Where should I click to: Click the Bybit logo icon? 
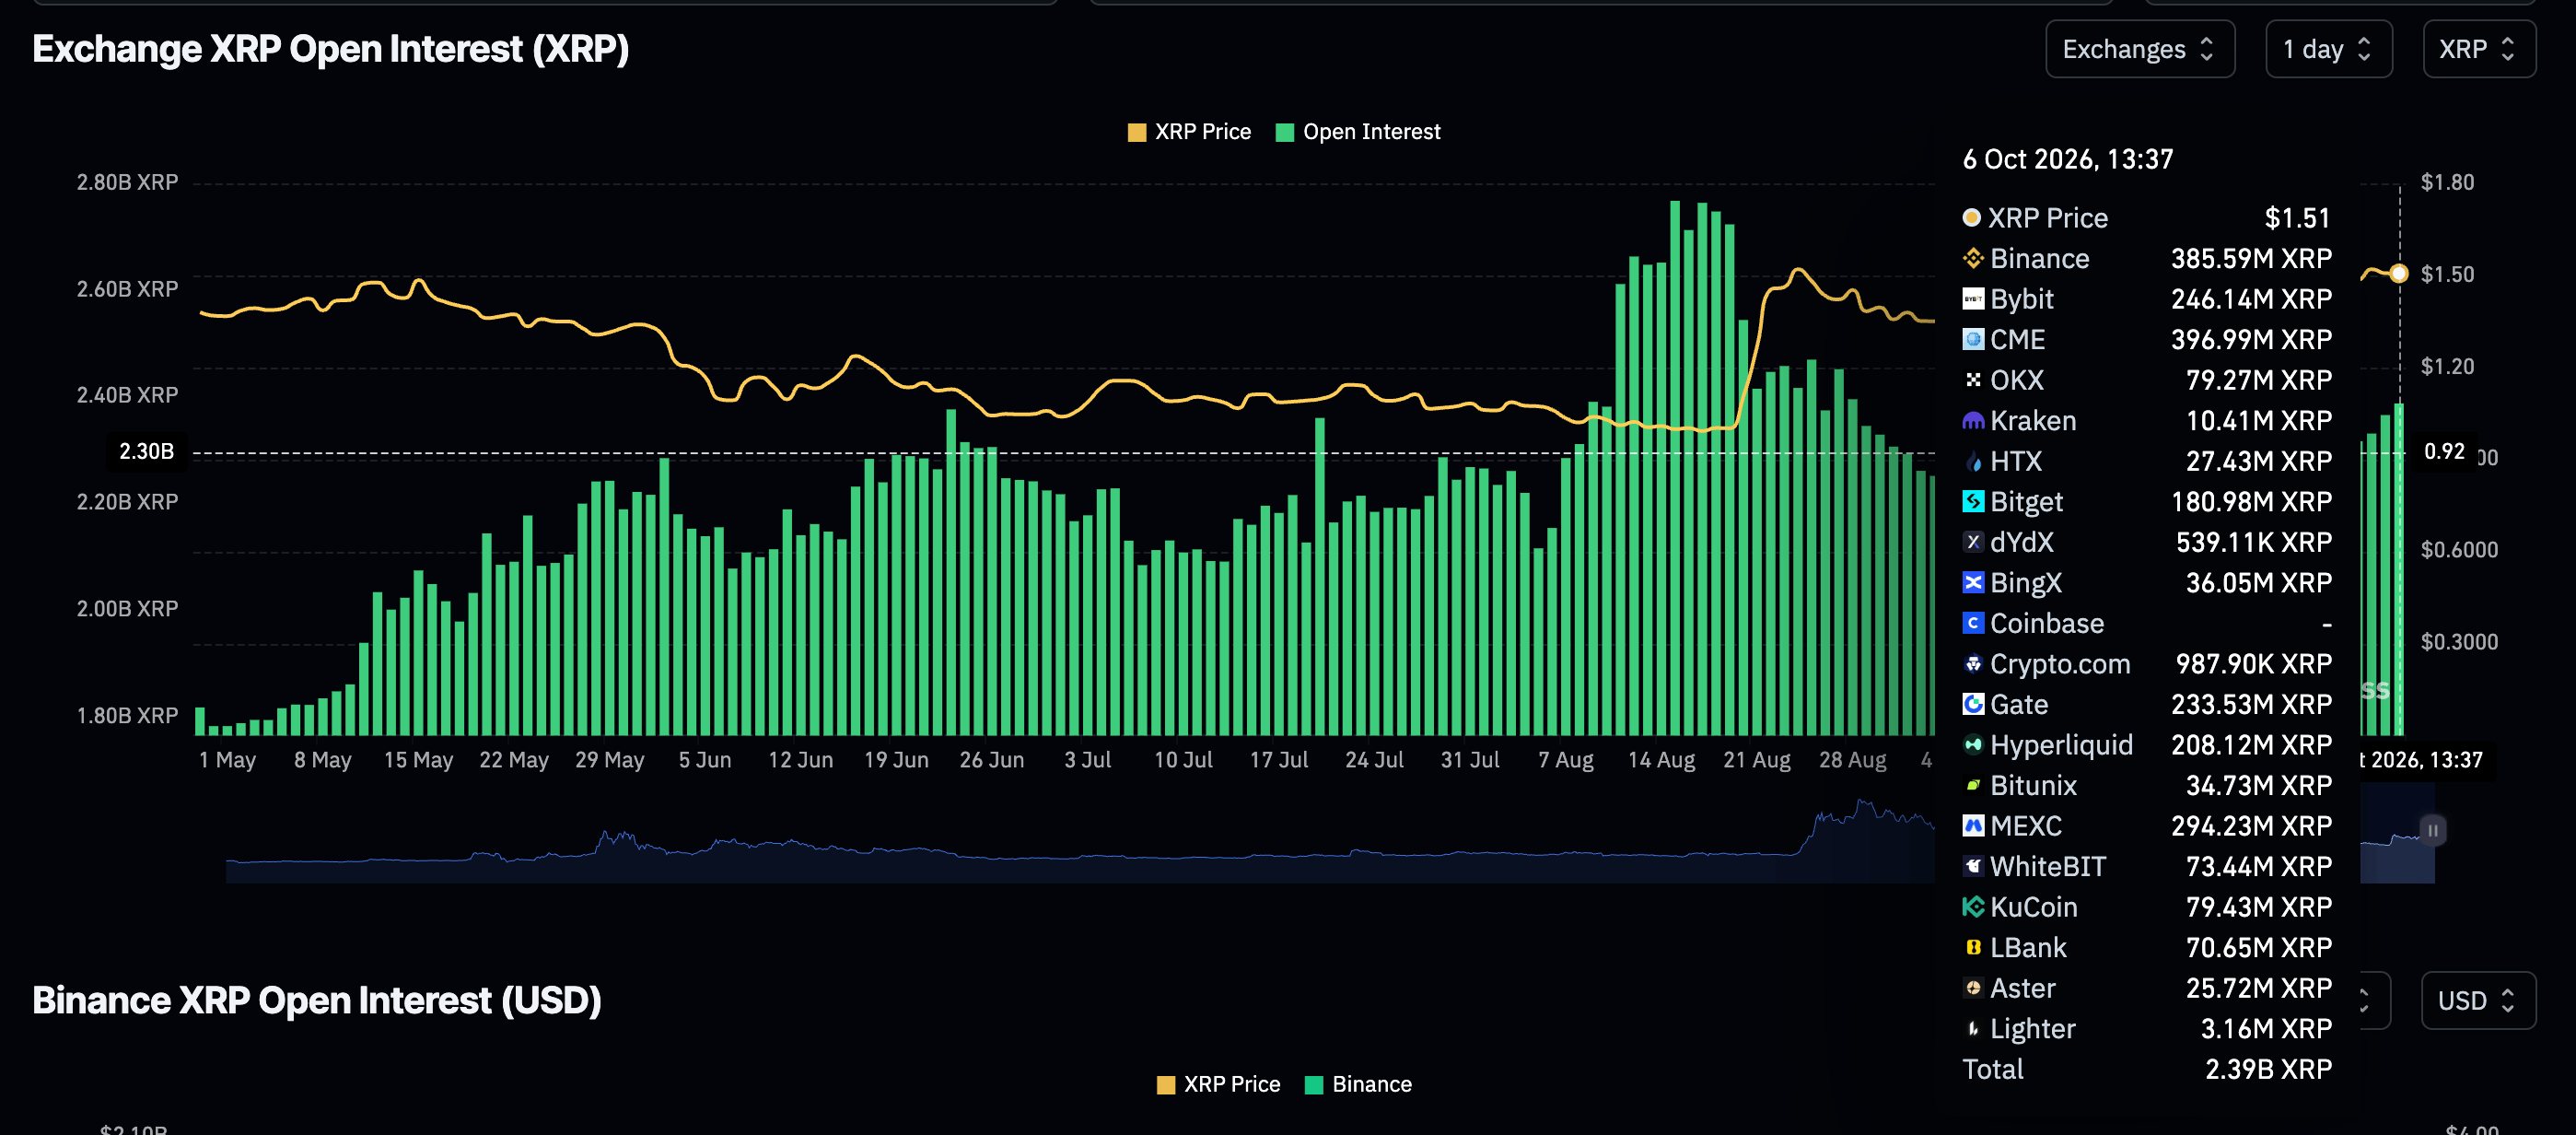(x=1972, y=299)
